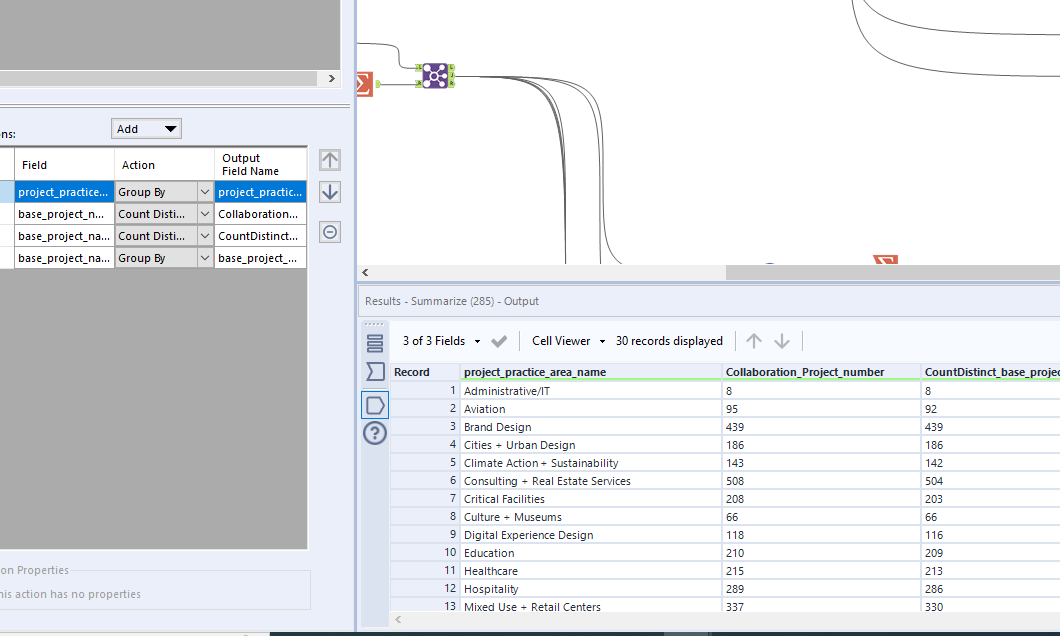Image resolution: width=1060 pixels, height=636 pixels.
Task: Open the Cell Viewer dropdown
Action: [x=567, y=340]
